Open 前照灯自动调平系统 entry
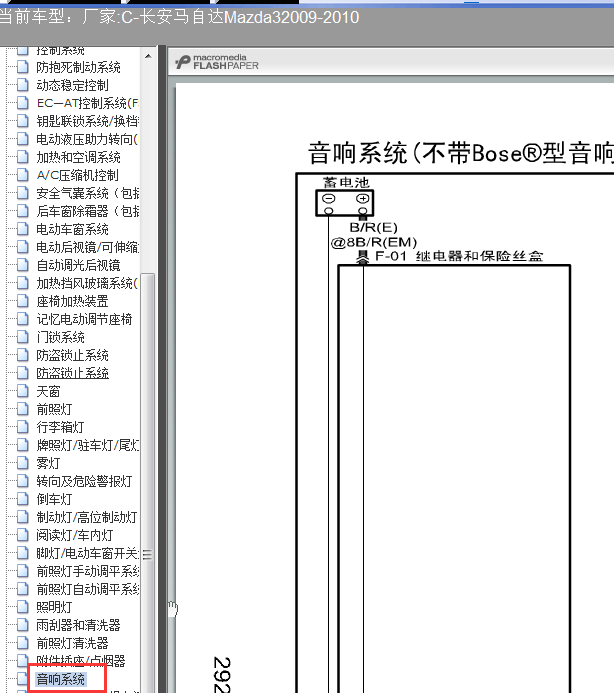 tap(88, 589)
